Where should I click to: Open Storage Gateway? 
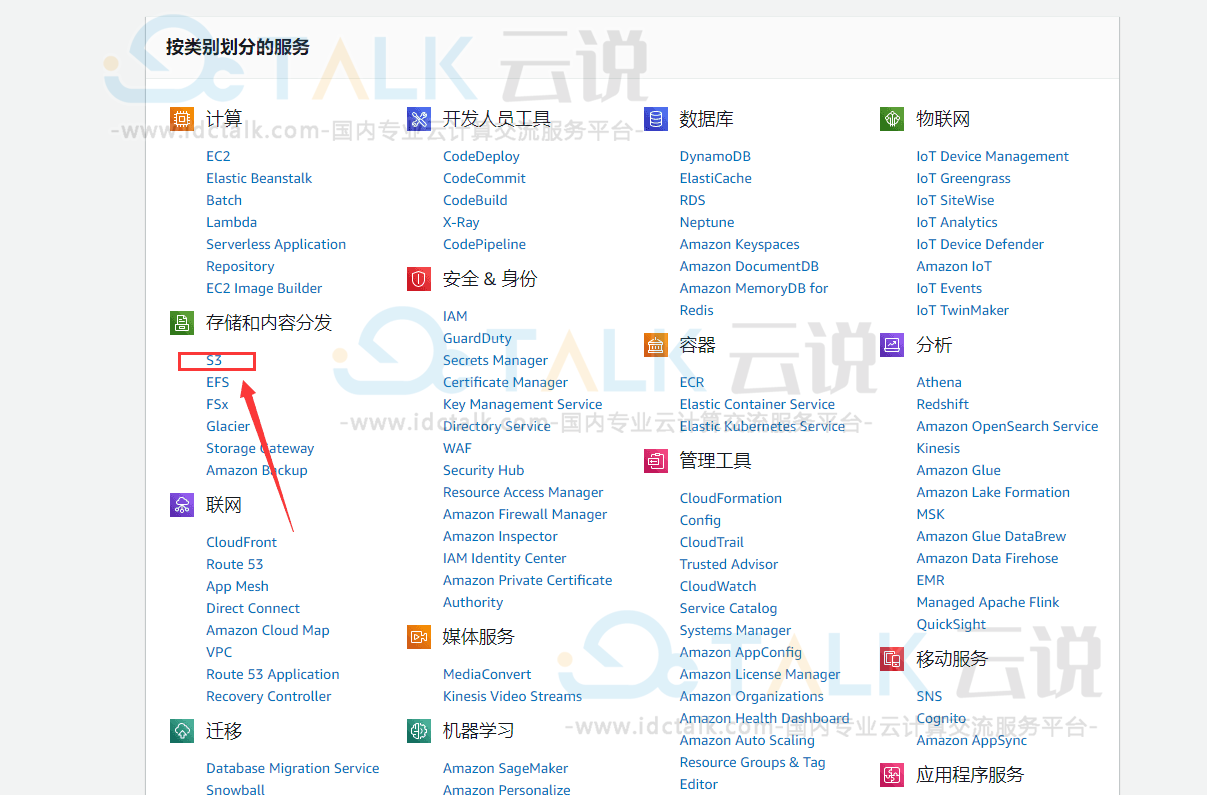(260, 448)
